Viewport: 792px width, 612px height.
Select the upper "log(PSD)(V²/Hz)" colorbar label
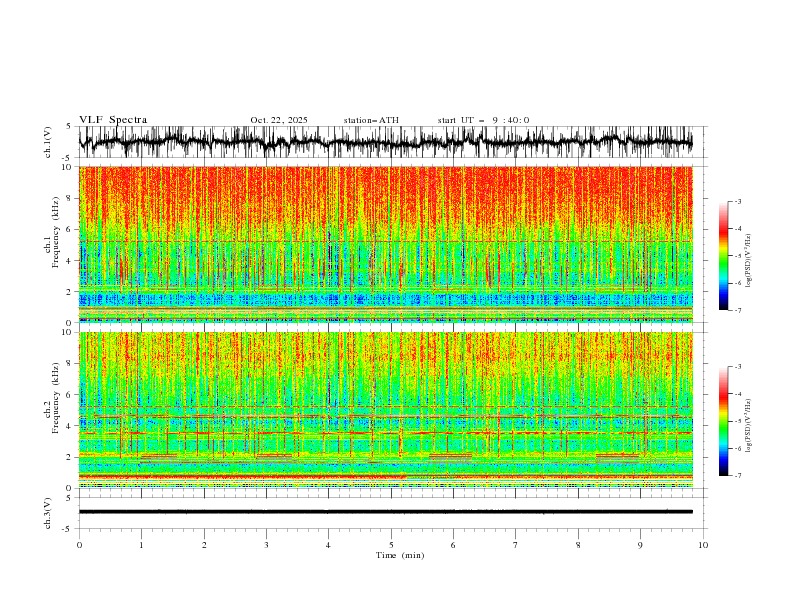pyautogui.click(x=748, y=261)
